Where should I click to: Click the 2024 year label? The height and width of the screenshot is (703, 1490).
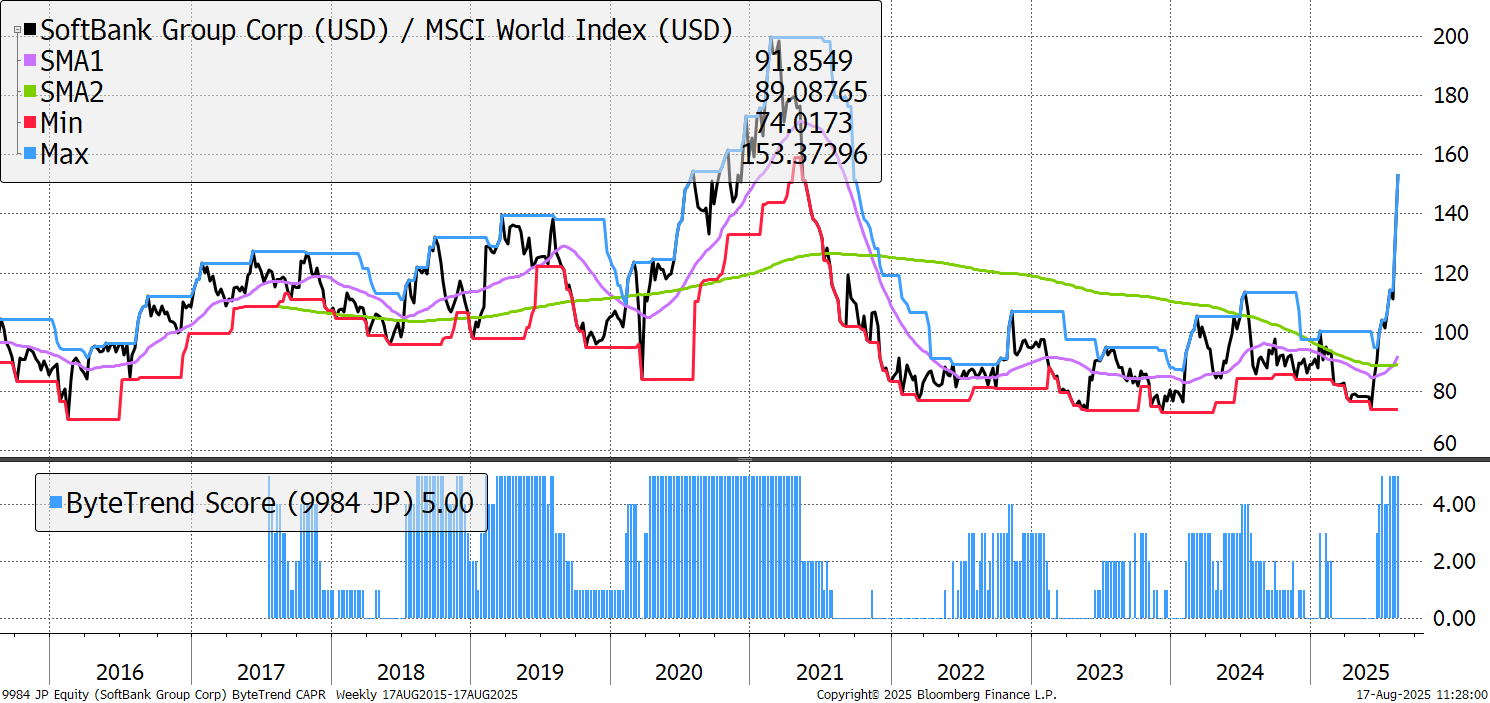[x=1240, y=672]
